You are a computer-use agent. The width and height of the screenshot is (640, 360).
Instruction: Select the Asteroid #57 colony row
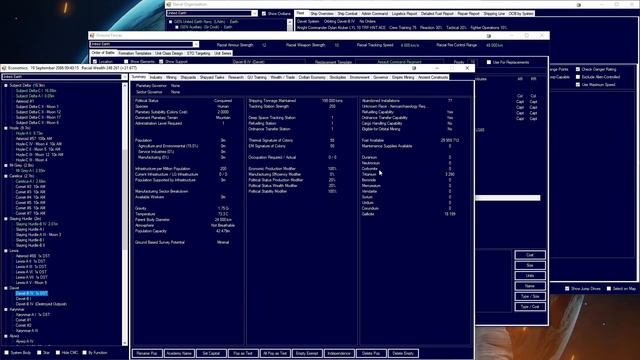tap(34, 139)
